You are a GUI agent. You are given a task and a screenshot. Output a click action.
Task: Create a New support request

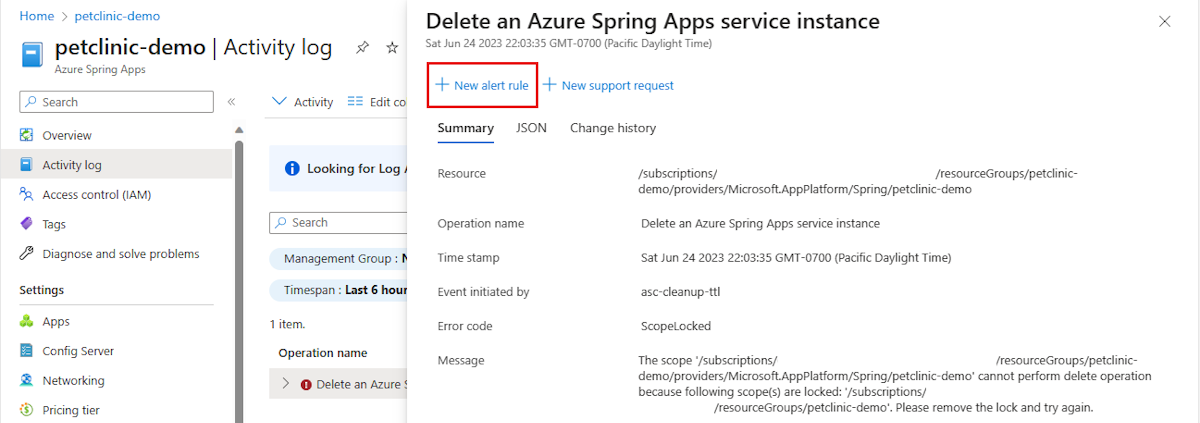tap(609, 86)
